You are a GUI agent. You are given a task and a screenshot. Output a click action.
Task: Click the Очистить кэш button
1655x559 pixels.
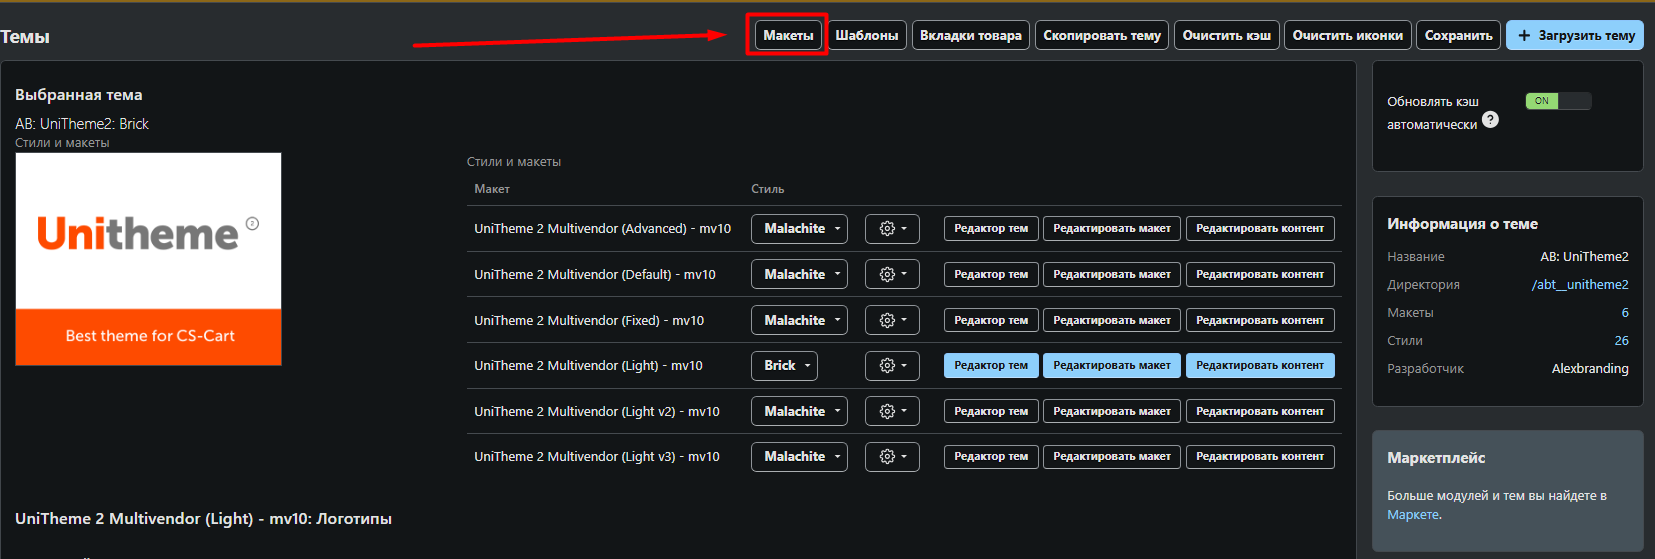click(x=1226, y=36)
